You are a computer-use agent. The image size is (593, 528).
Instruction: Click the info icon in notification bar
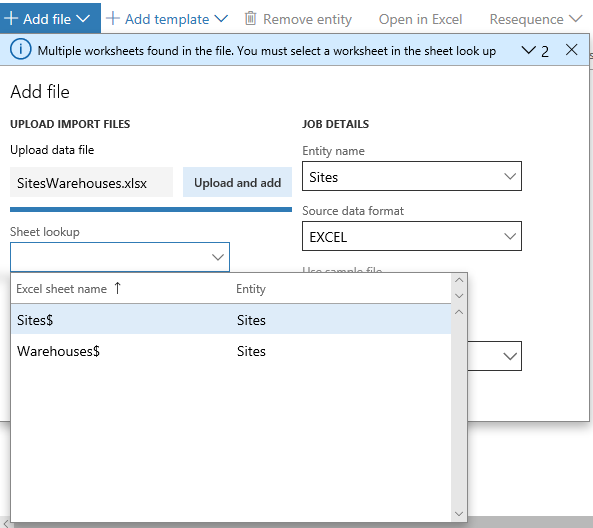tap(20, 50)
